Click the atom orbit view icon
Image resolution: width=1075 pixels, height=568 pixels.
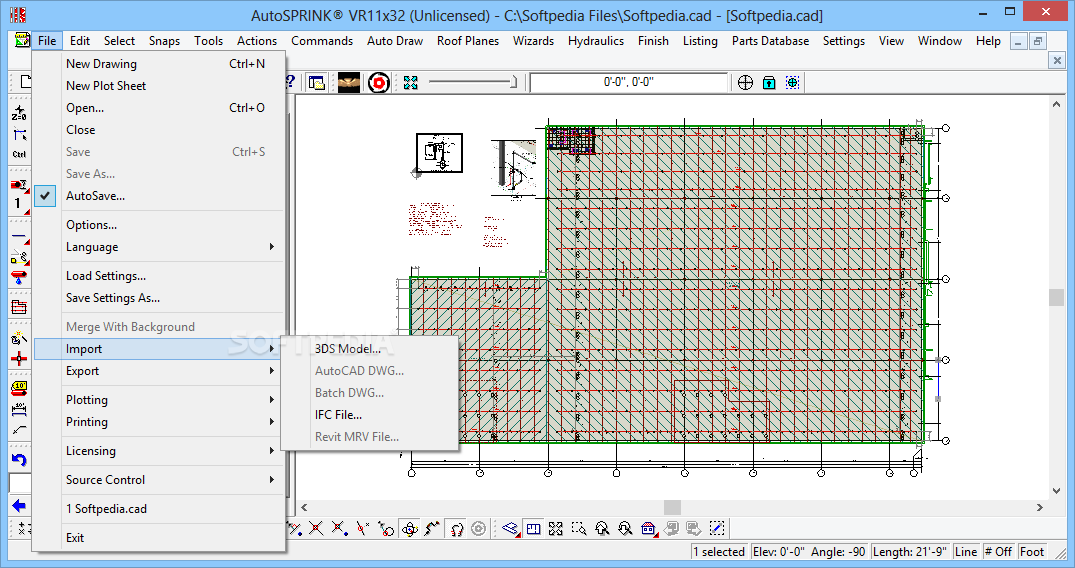(409, 528)
